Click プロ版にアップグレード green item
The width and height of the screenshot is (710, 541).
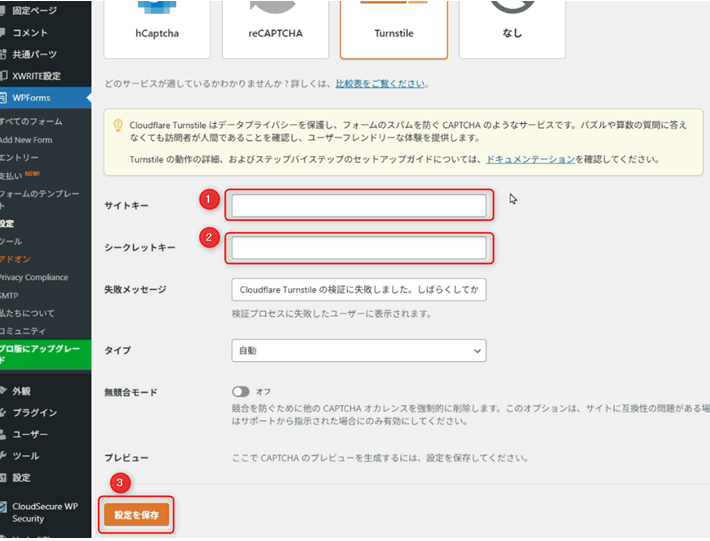pyautogui.click(x=45, y=354)
